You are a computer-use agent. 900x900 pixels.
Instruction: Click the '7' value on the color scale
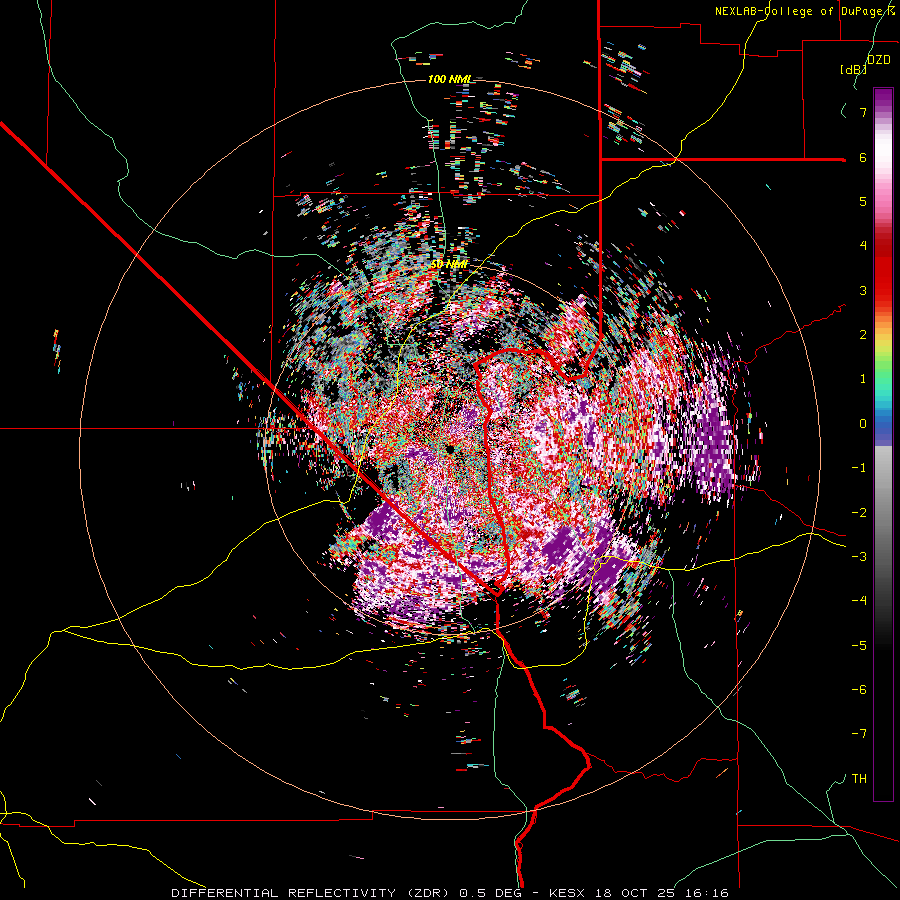[x=863, y=112]
